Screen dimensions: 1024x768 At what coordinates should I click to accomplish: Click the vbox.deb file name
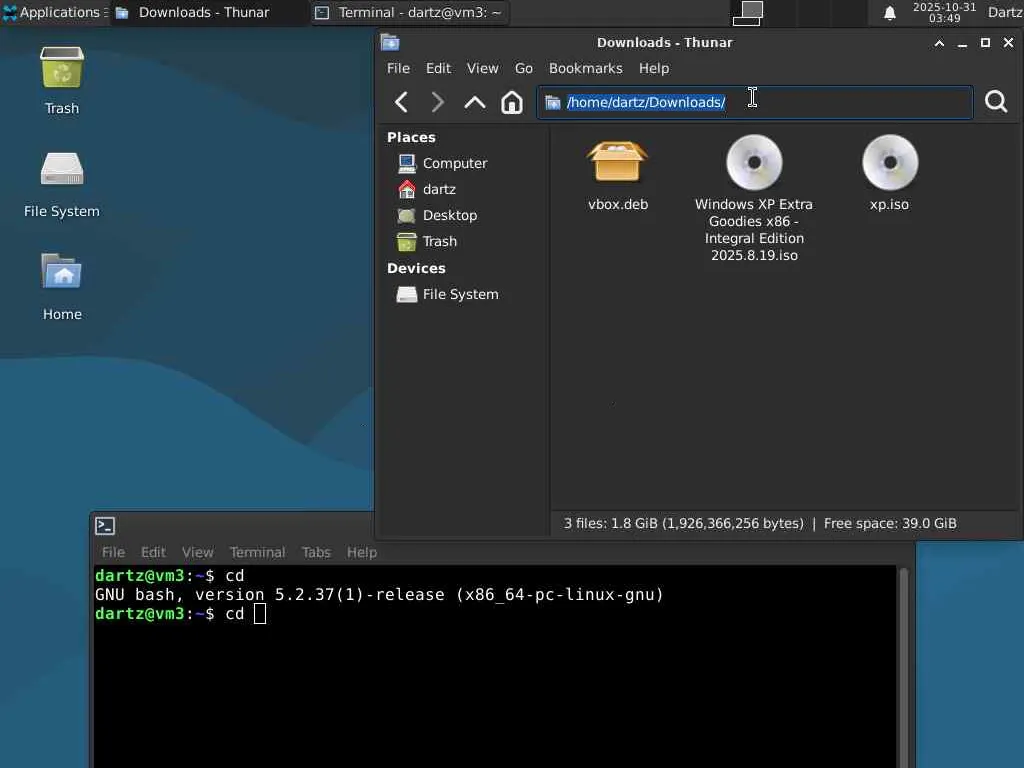coord(618,204)
